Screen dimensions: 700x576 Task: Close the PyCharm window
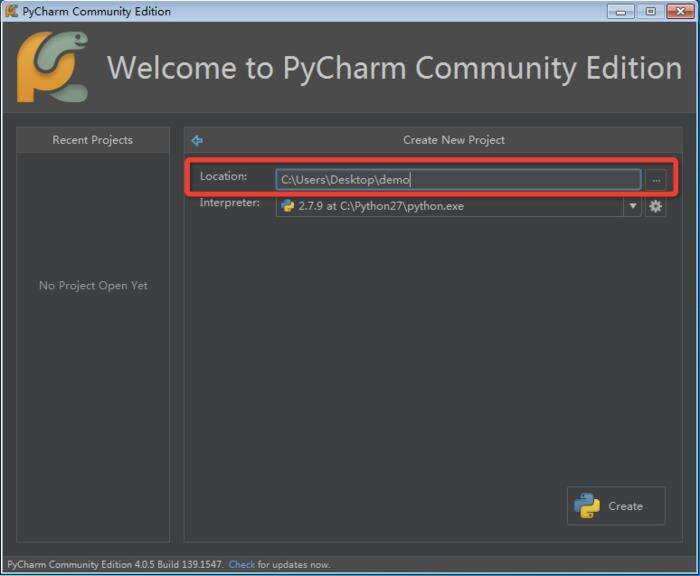680,11
